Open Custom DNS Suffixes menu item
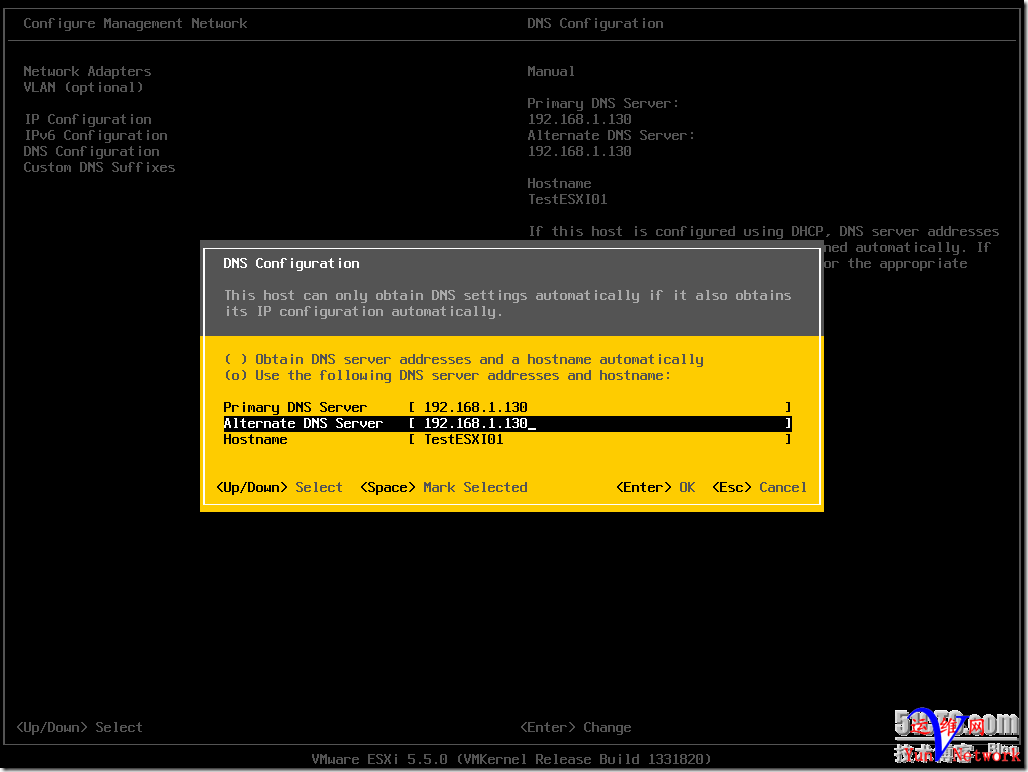Viewport: 1028px width, 772px height. tap(100, 167)
